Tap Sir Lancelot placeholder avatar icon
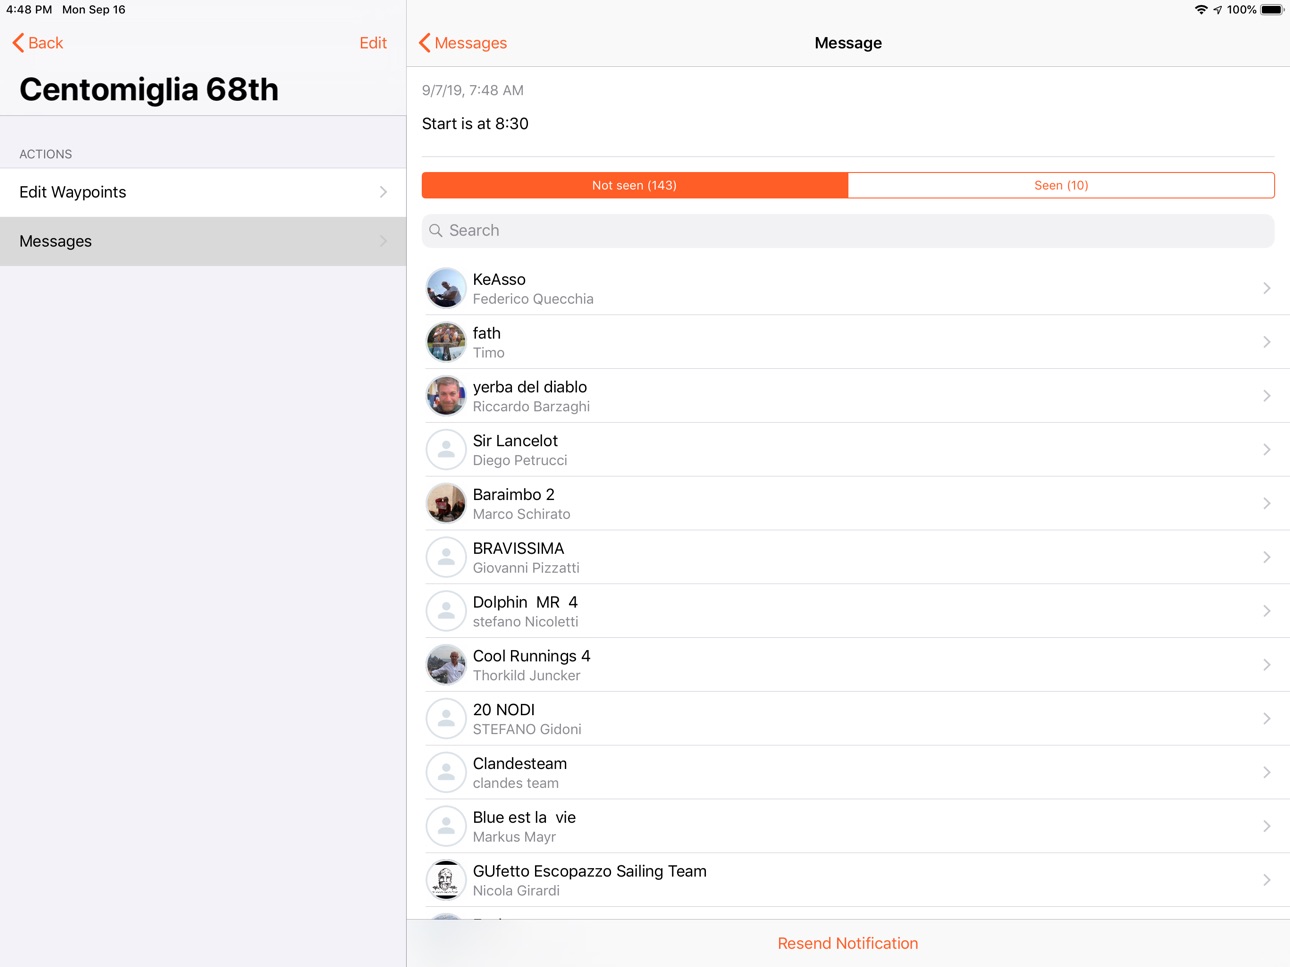Screen dimensions: 1290x967 (x=446, y=450)
